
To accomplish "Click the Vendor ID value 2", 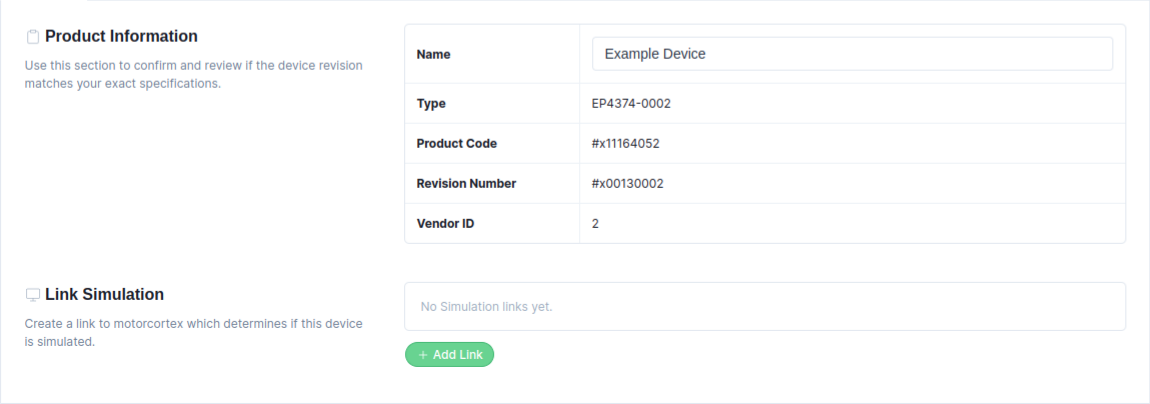I will click(596, 224).
